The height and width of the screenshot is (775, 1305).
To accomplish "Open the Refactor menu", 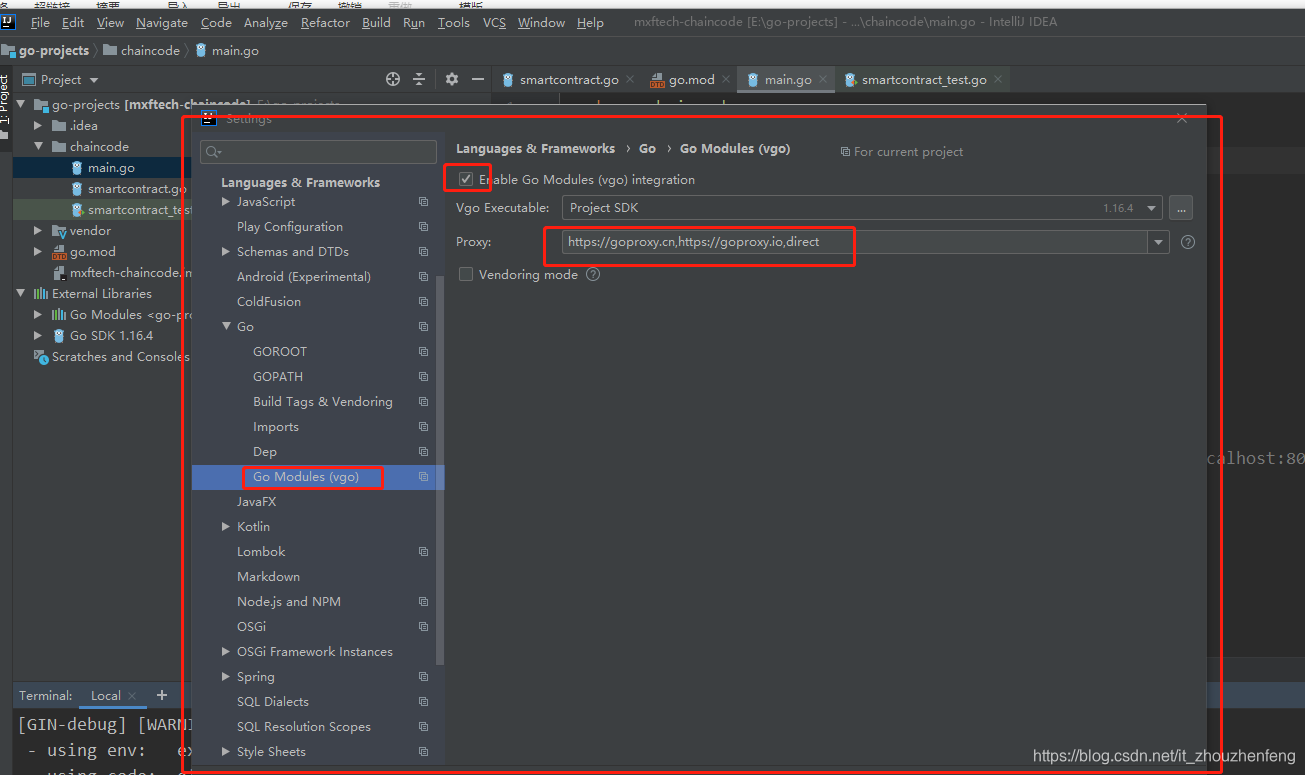I will [x=325, y=22].
